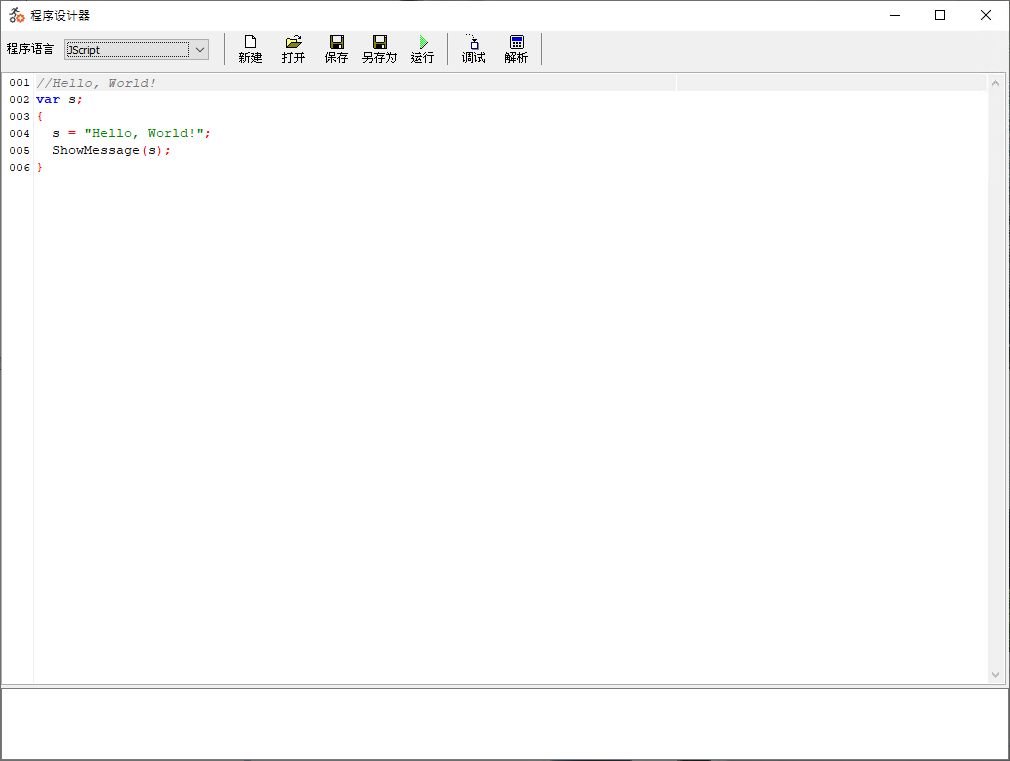Run the script with 运行

(x=423, y=50)
